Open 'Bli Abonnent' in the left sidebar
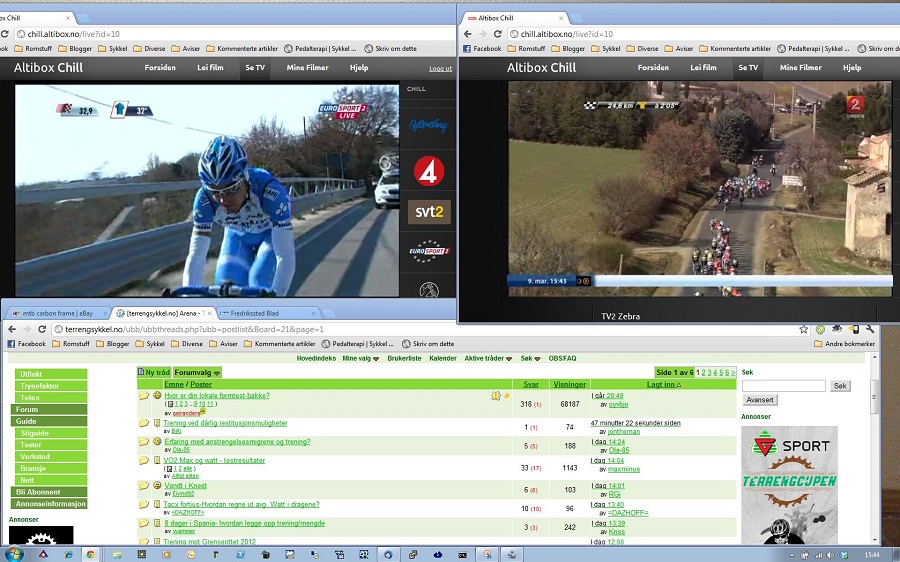This screenshot has width=900, height=562. click(49, 492)
